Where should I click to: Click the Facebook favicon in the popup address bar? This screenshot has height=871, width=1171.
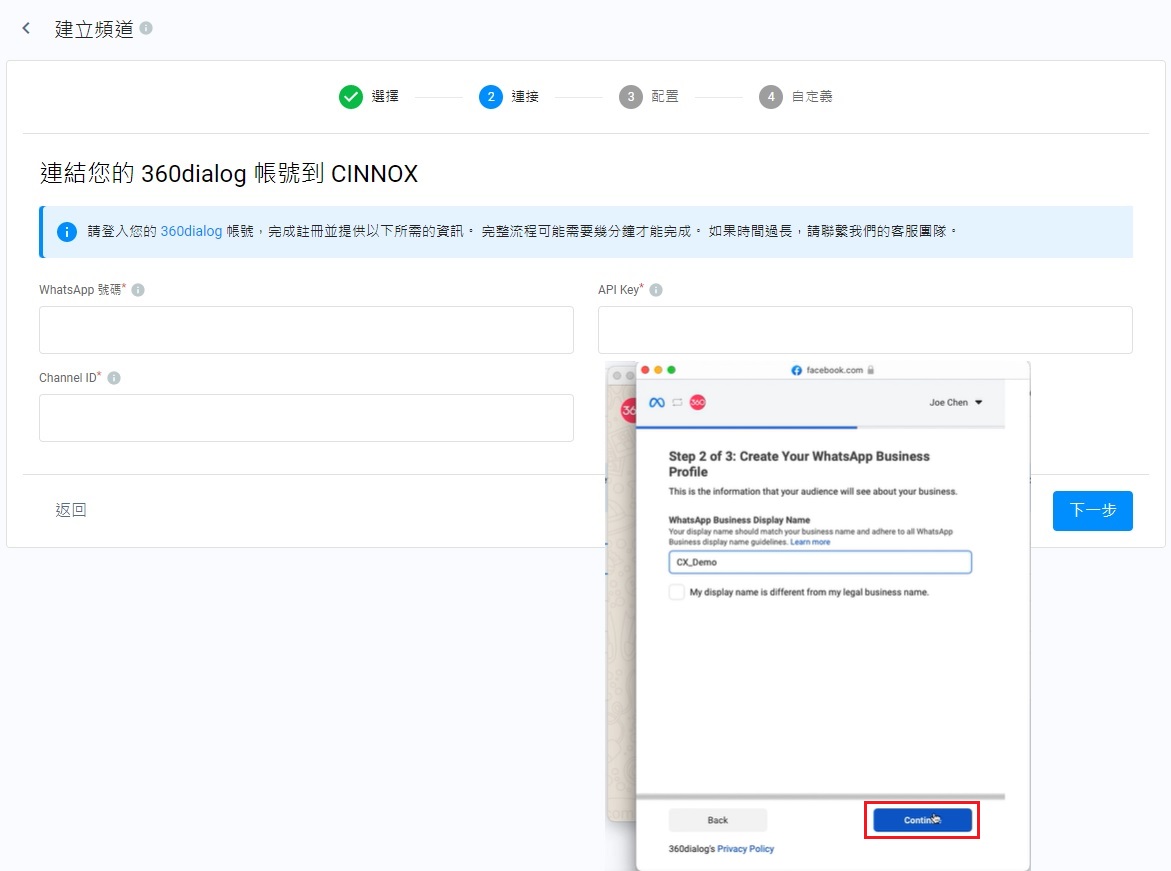click(x=797, y=371)
